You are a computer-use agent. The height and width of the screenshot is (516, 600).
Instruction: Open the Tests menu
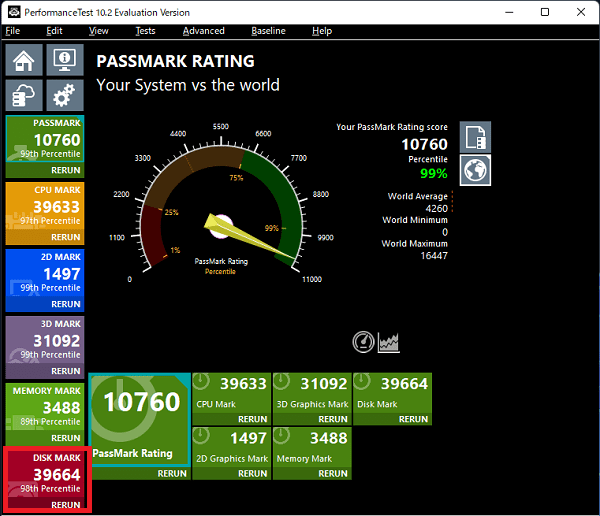pos(145,31)
